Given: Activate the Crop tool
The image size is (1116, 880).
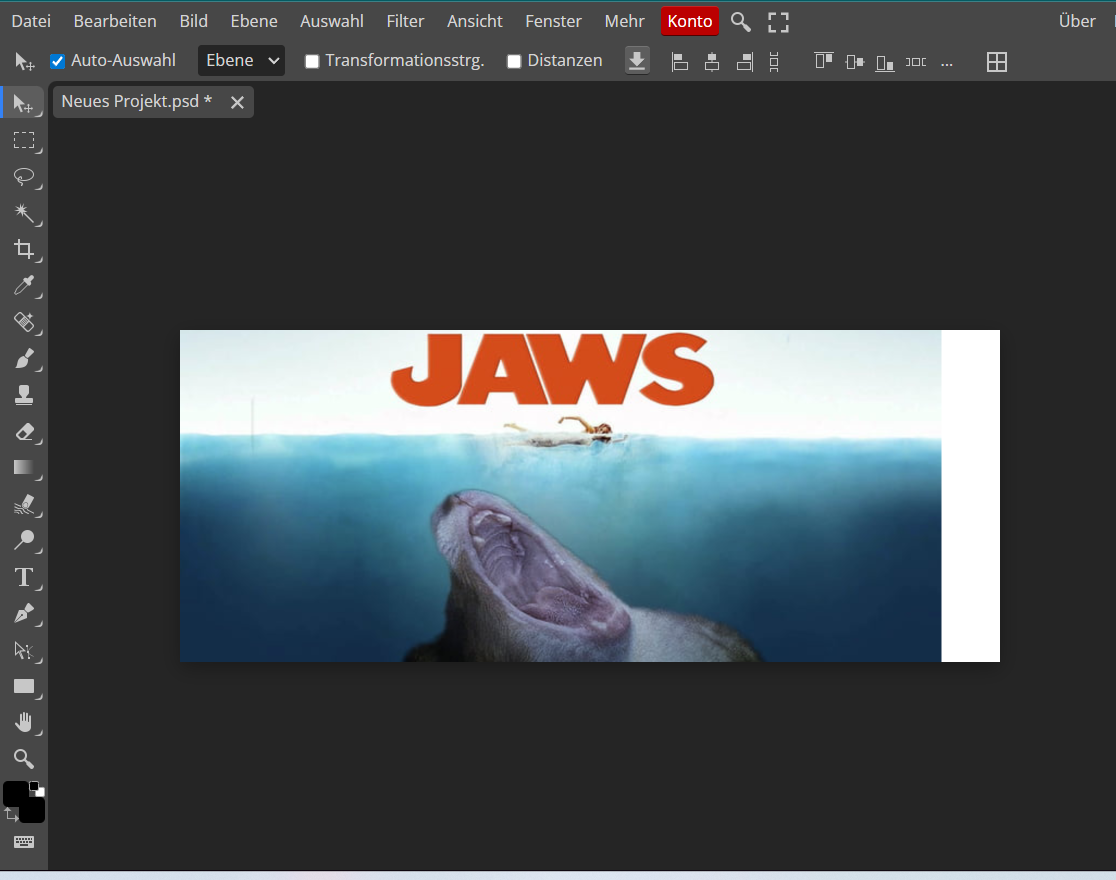Looking at the screenshot, I should point(24,250).
